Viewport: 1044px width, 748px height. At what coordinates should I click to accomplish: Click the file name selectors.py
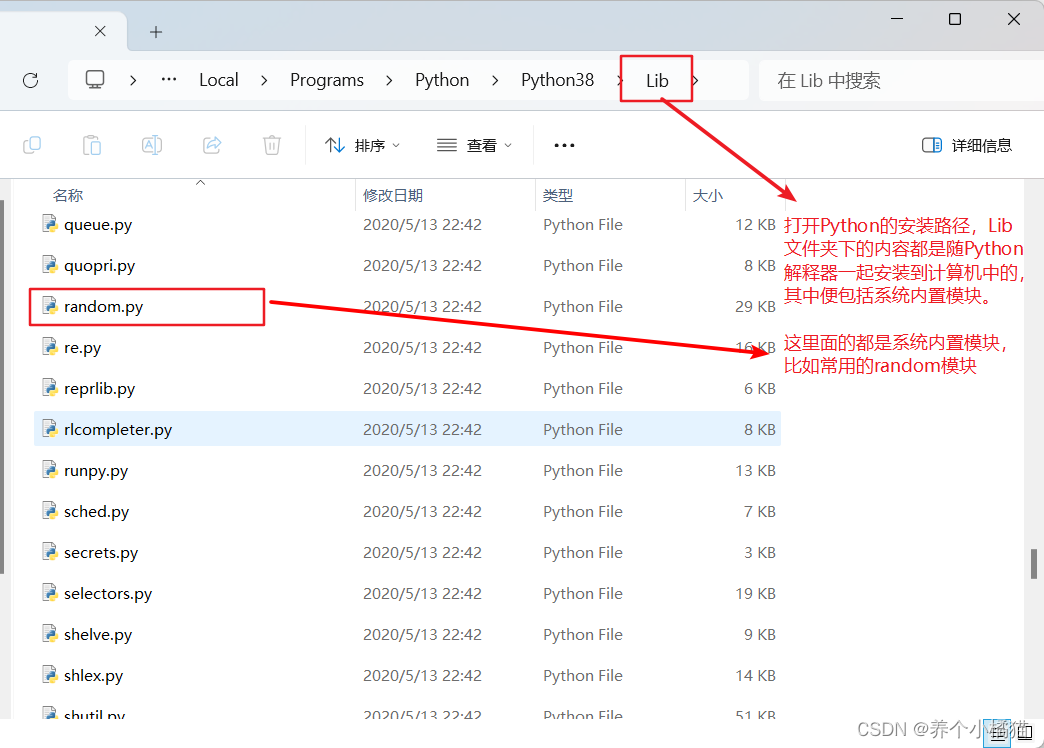point(108,593)
